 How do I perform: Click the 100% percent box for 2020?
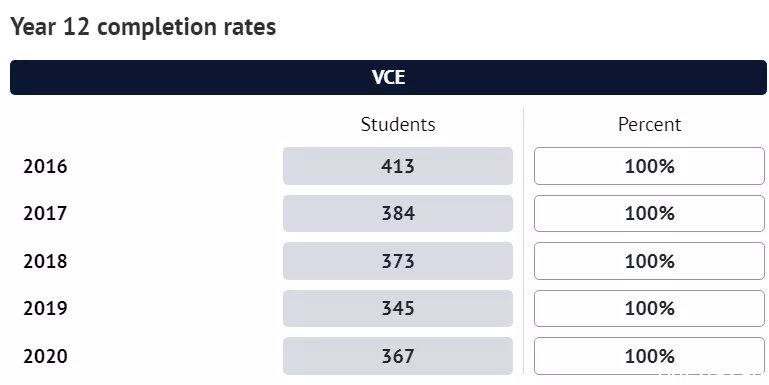click(x=649, y=356)
